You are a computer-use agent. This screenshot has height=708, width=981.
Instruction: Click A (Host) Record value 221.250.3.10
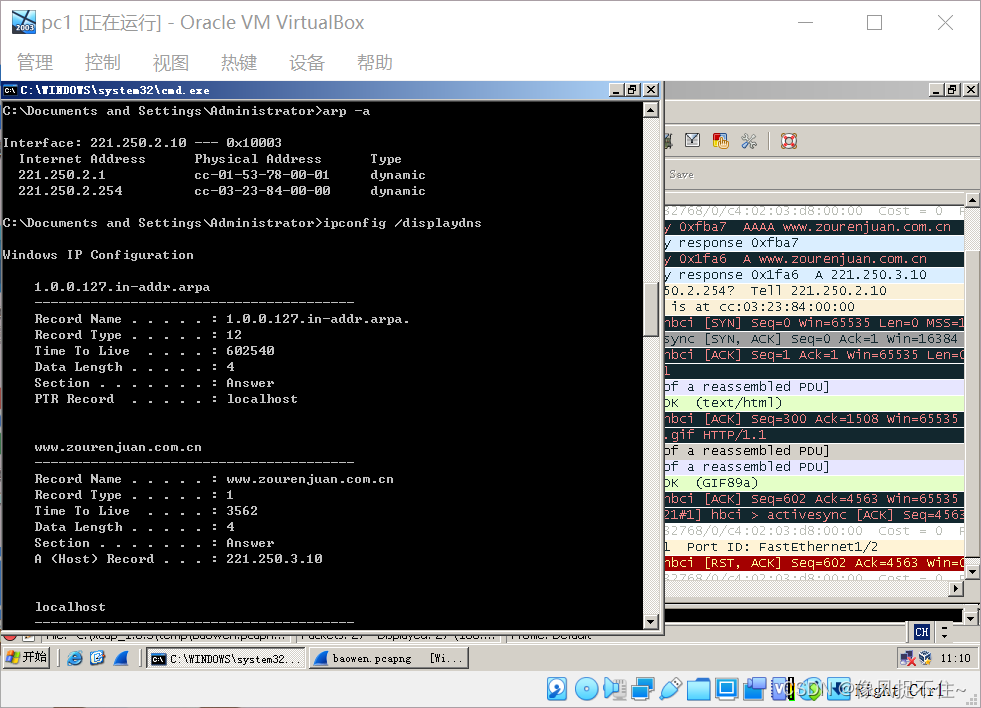[x=274, y=559]
